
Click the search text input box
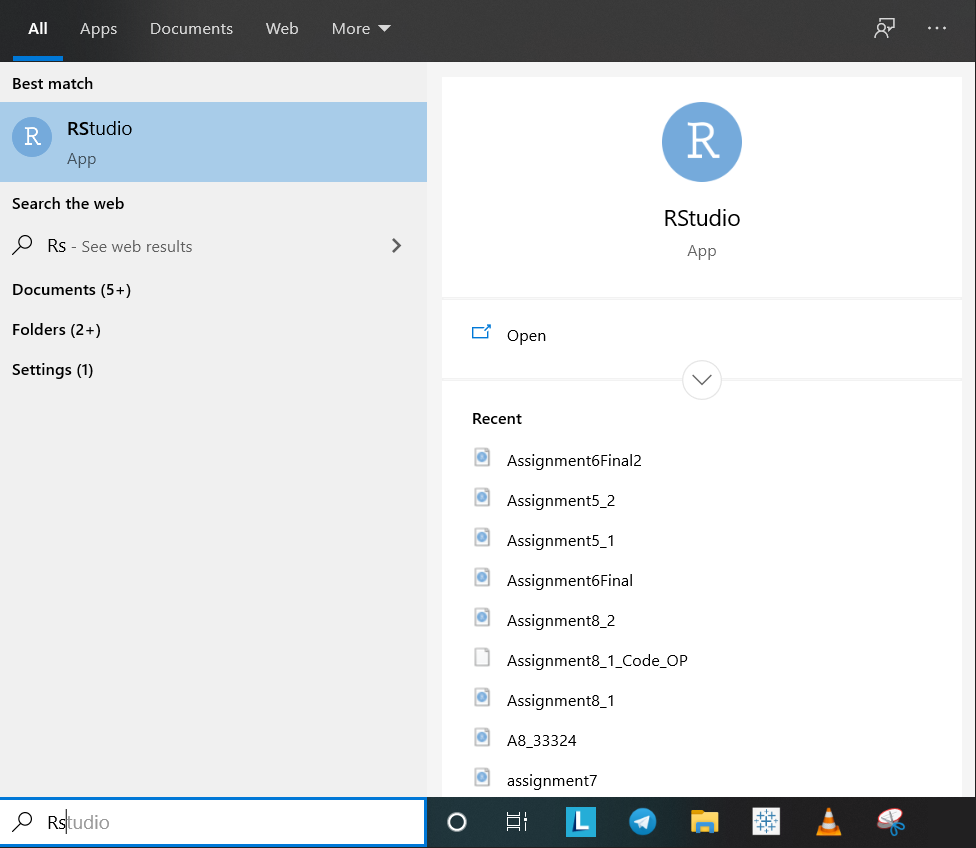[x=230, y=823]
